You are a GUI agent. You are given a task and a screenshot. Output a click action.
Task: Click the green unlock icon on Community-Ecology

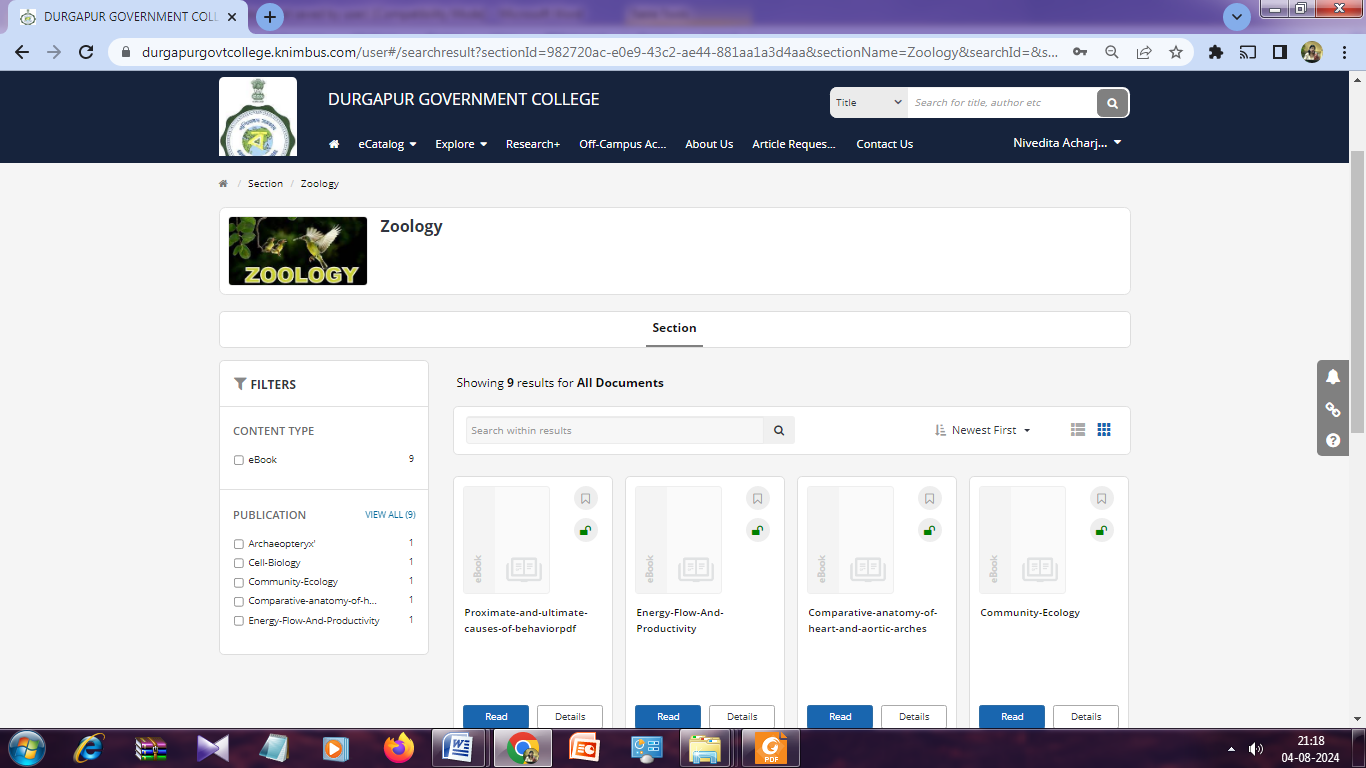pos(1101,531)
